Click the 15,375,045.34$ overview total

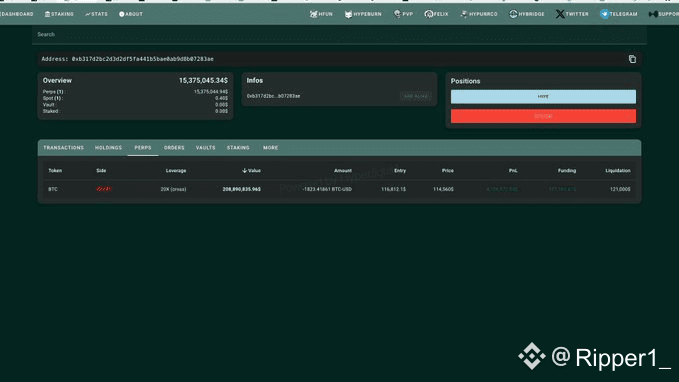click(203, 81)
